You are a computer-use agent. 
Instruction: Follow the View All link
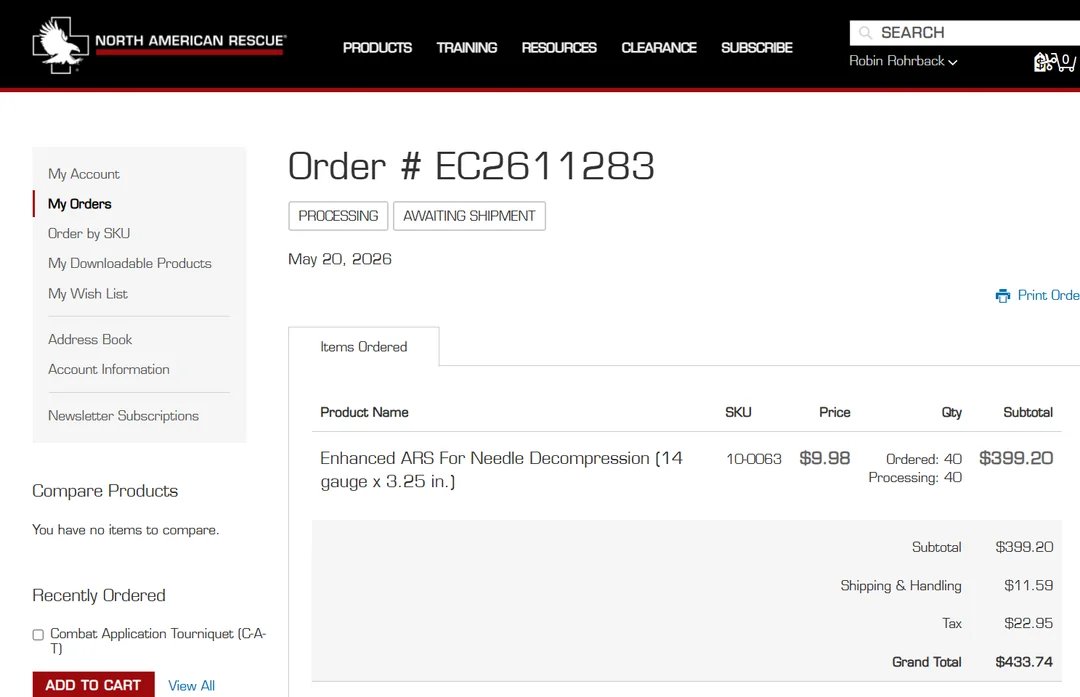[191, 686]
